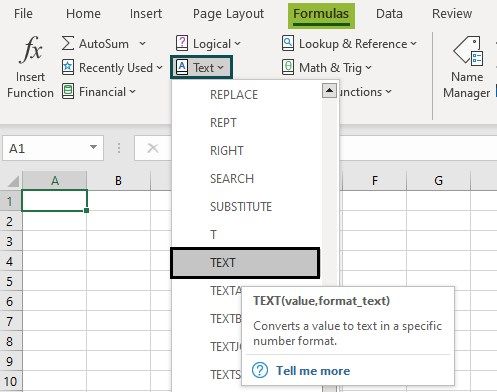
Task: Open the Name Manager tag icon
Action: point(468,51)
